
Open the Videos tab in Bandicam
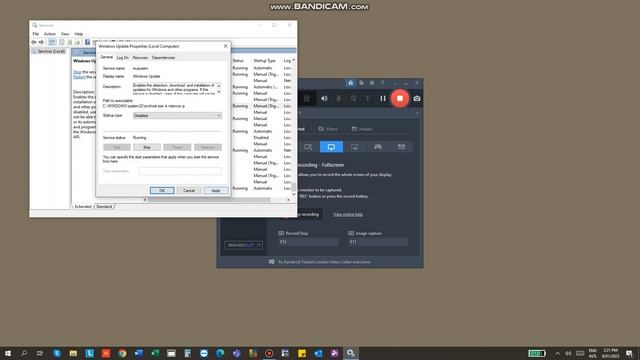point(328,129)
